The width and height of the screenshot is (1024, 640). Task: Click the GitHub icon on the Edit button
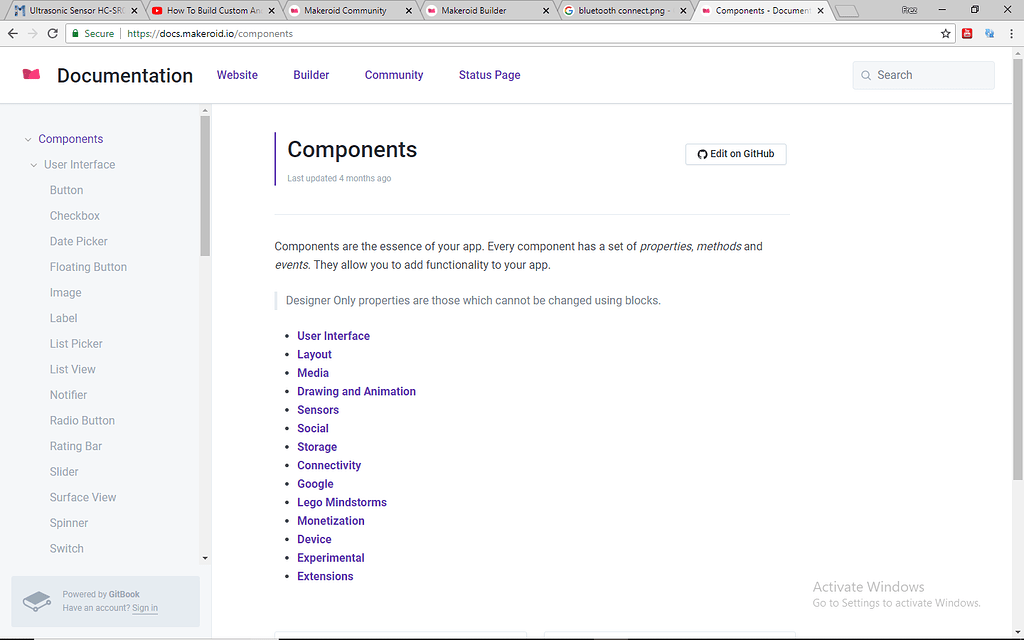click(x=703, y=154)
